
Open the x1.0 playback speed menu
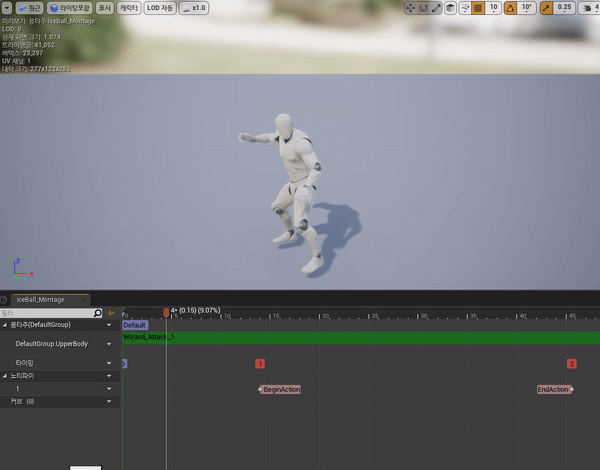coord(194,8)
